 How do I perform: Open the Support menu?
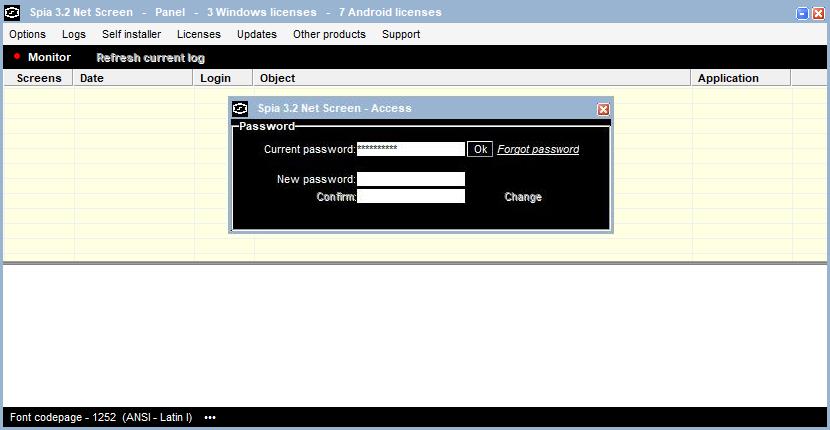tap(401, 34)
